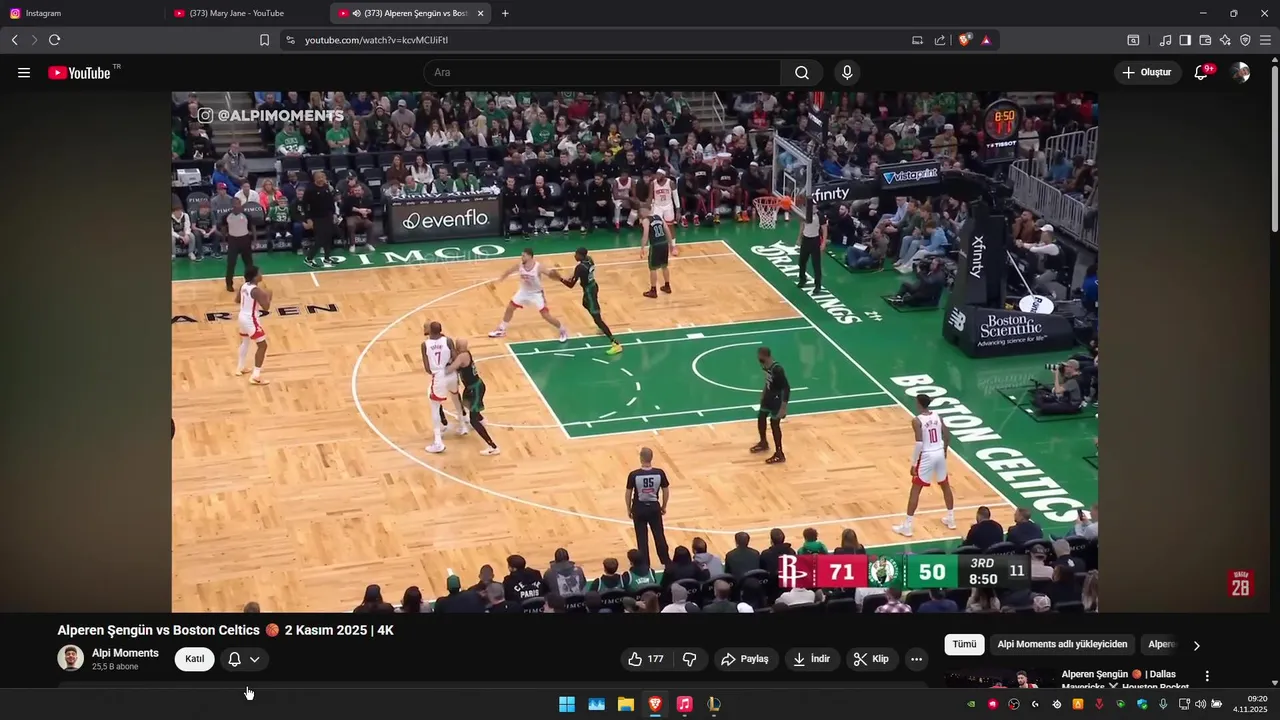Select the Alperen Şengün vs Boston tab
The image size is (1280, 720).
pyautogui.click(x=412, y=13)
